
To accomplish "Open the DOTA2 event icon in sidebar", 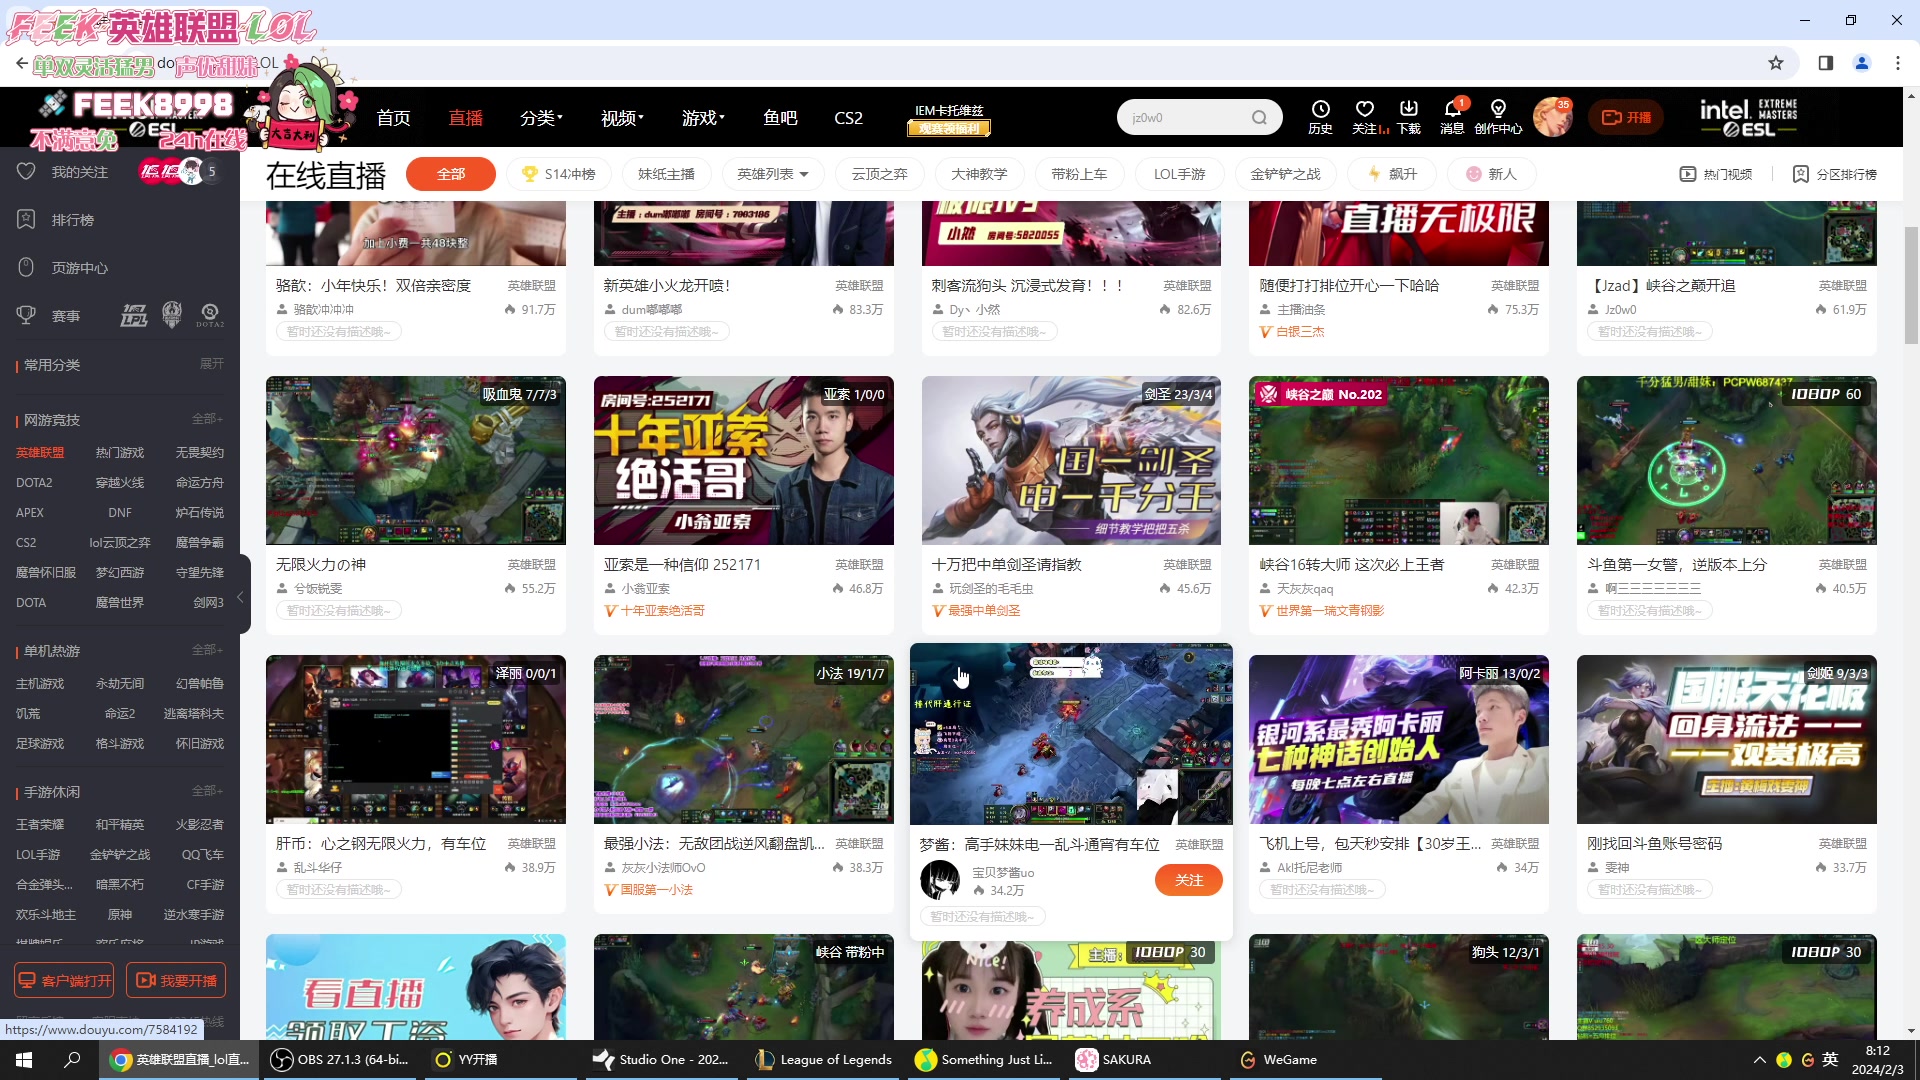I will pos(210,316).
